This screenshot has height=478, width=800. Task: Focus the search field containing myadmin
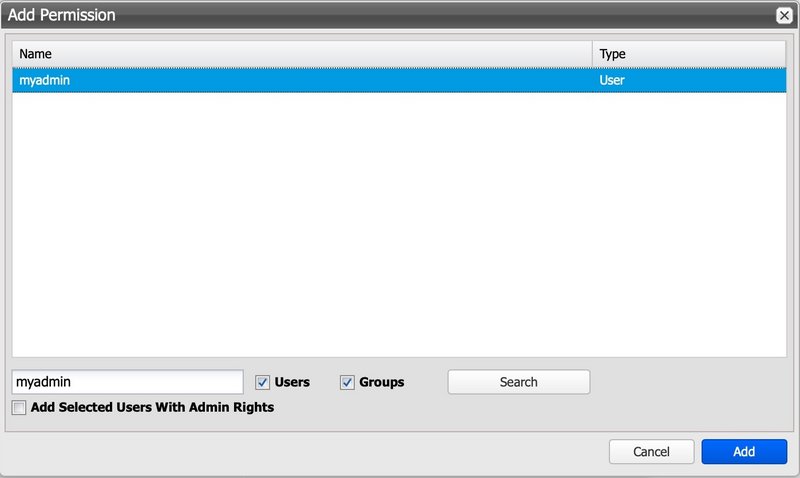[127, 382]
